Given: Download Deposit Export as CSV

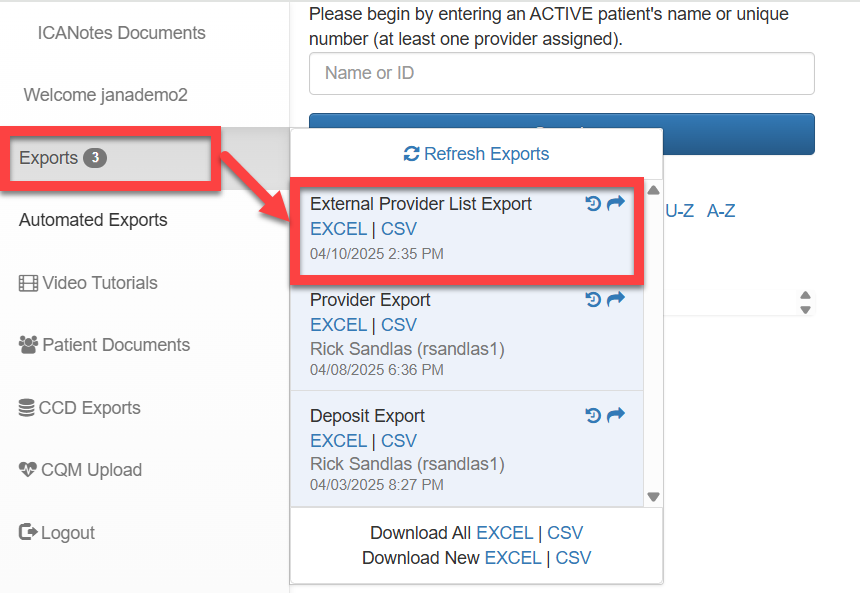Looking at the screenshot, I should [x=399, y=441].
